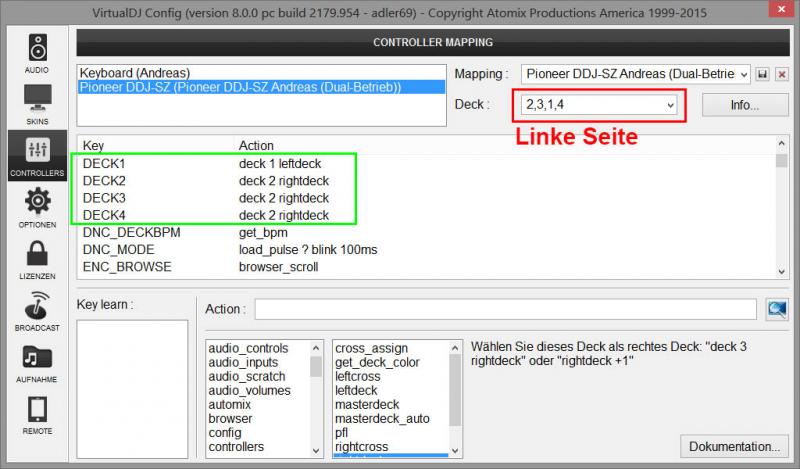800x469 pixels.
Task: Open the Aufnahme recording section
Action: pyautogui.click(x=37, y=363)
